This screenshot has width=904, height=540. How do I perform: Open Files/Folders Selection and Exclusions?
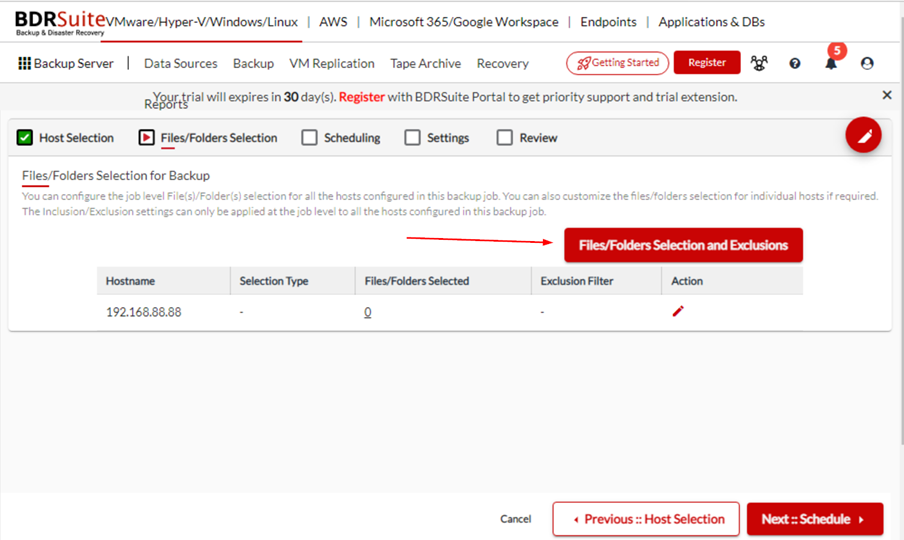683,245
